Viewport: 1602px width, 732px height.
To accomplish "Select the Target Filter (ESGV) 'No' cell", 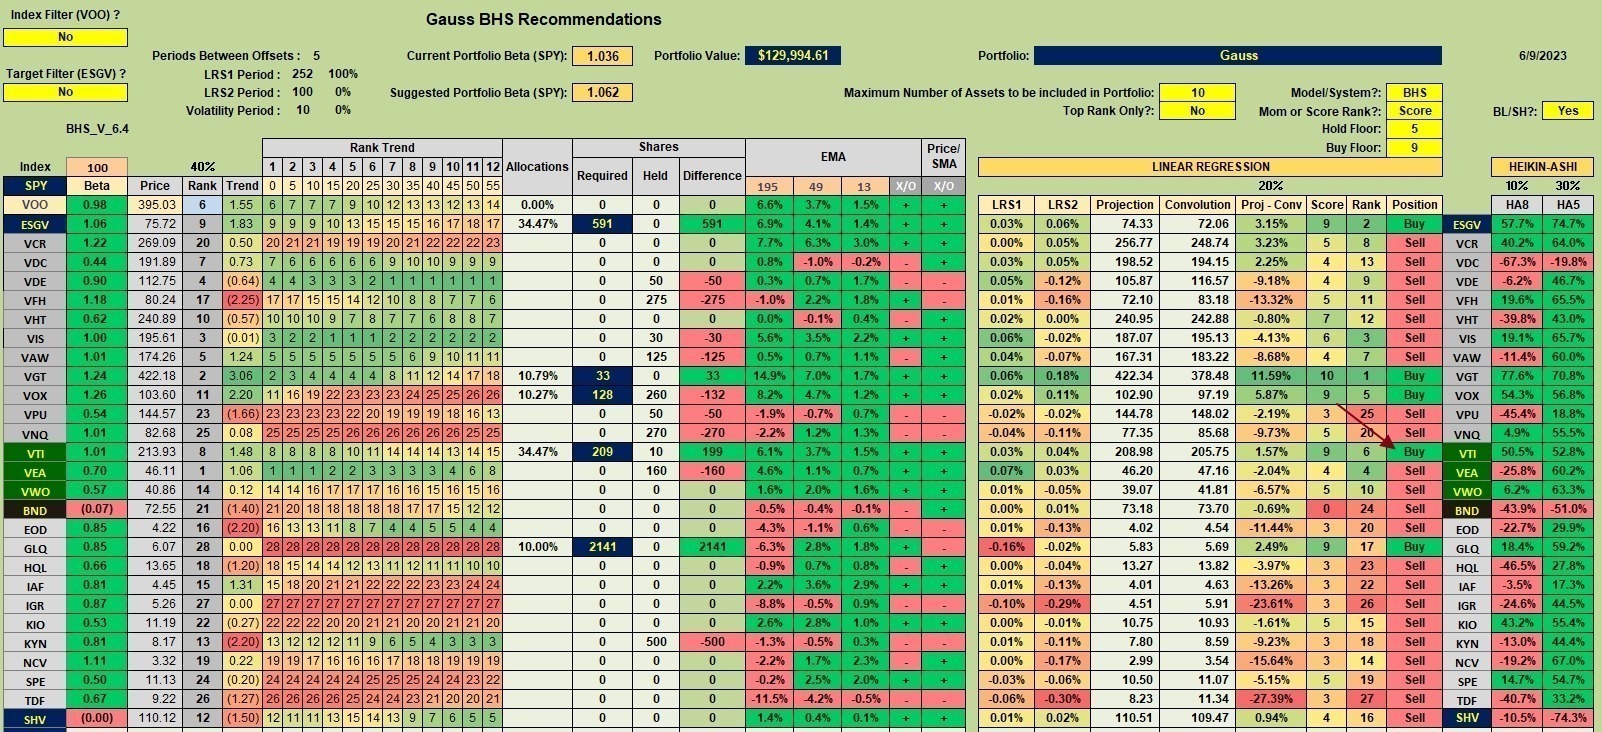I will pyautogui.click(x=65, y=92).
